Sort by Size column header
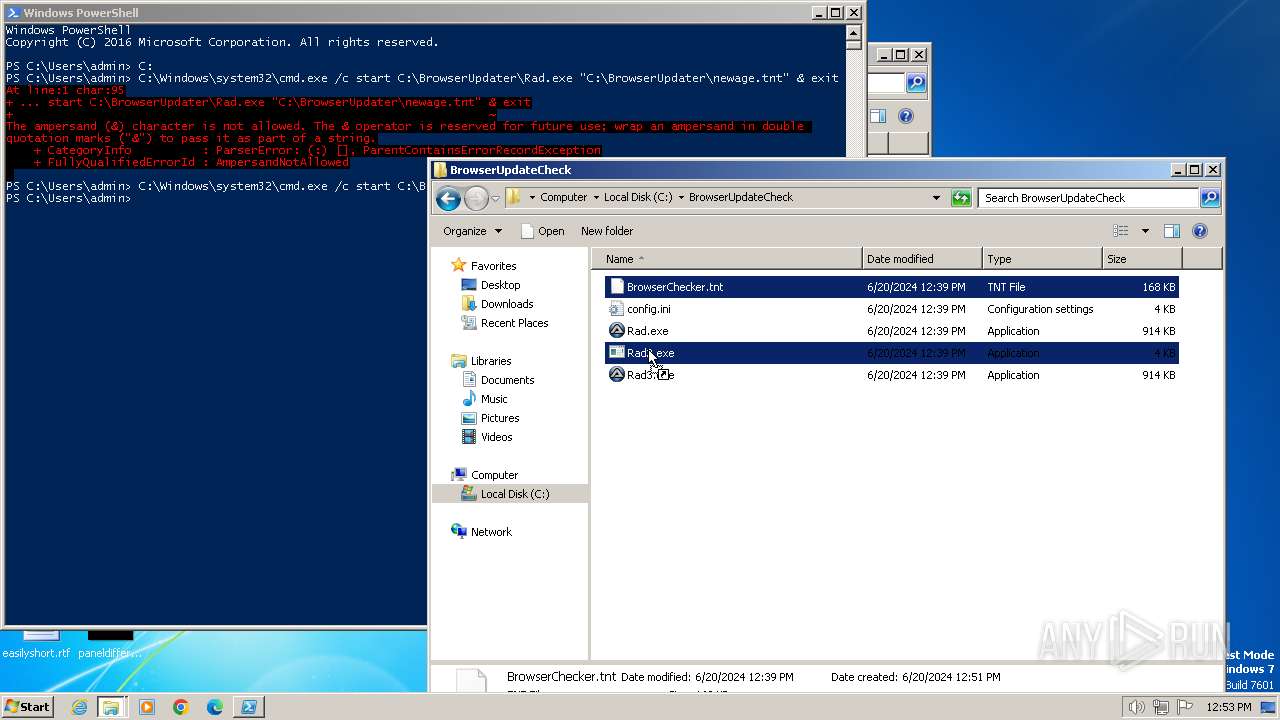The width and height of the screenshot is (1280, 720). [x=1141, y=259]
